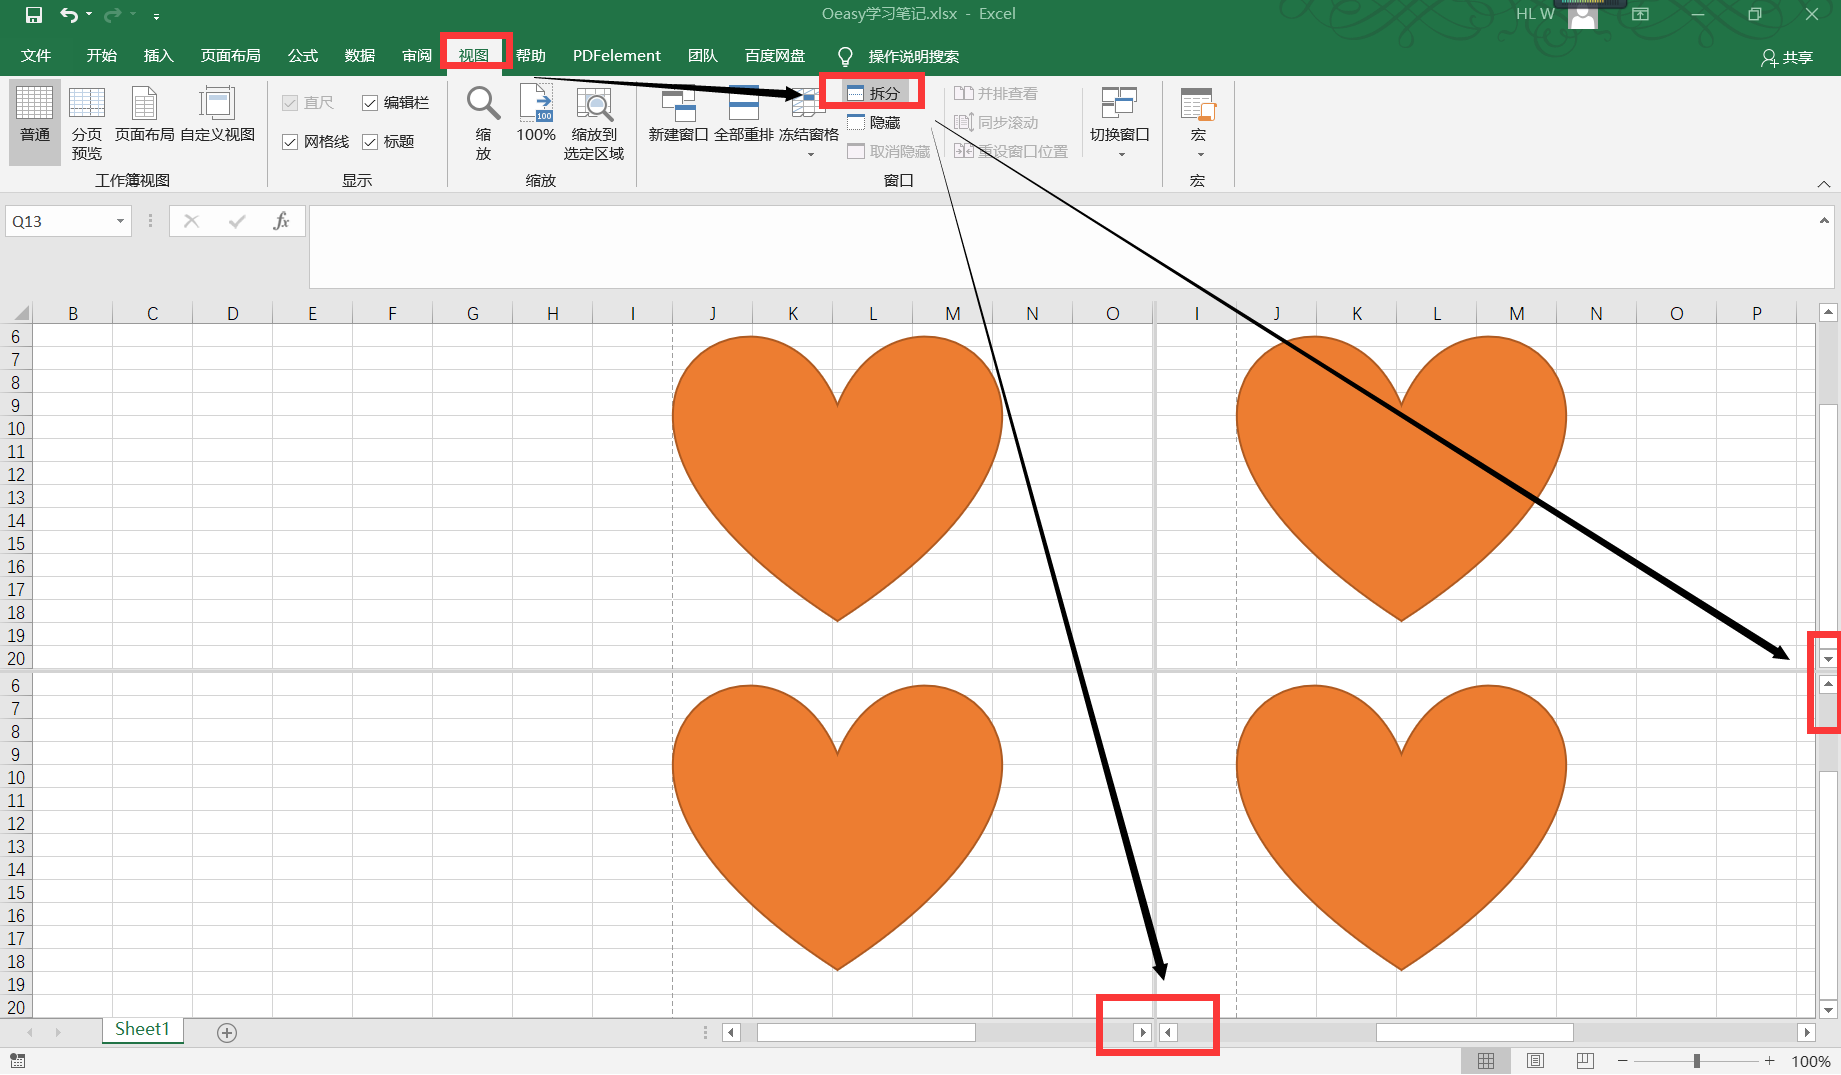Undo the last action
The image size is (1841, 1075).
[x=68, y=15]
